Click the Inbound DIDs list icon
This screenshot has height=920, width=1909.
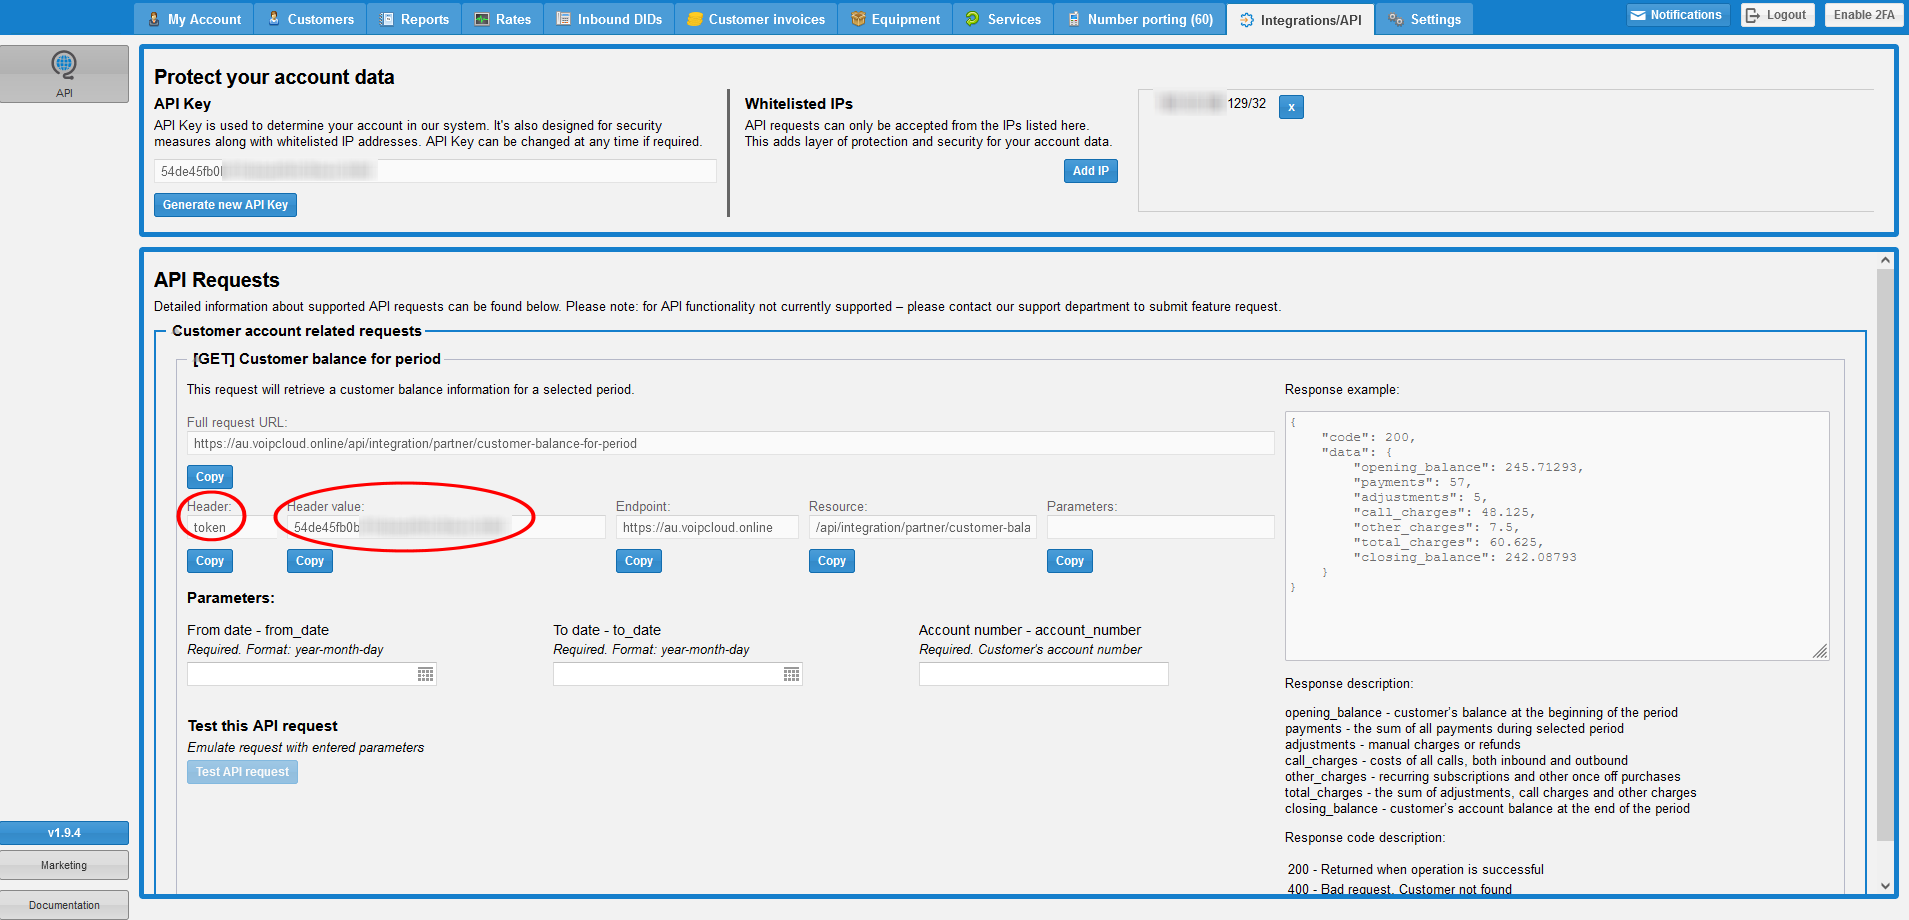pos(564,19)
